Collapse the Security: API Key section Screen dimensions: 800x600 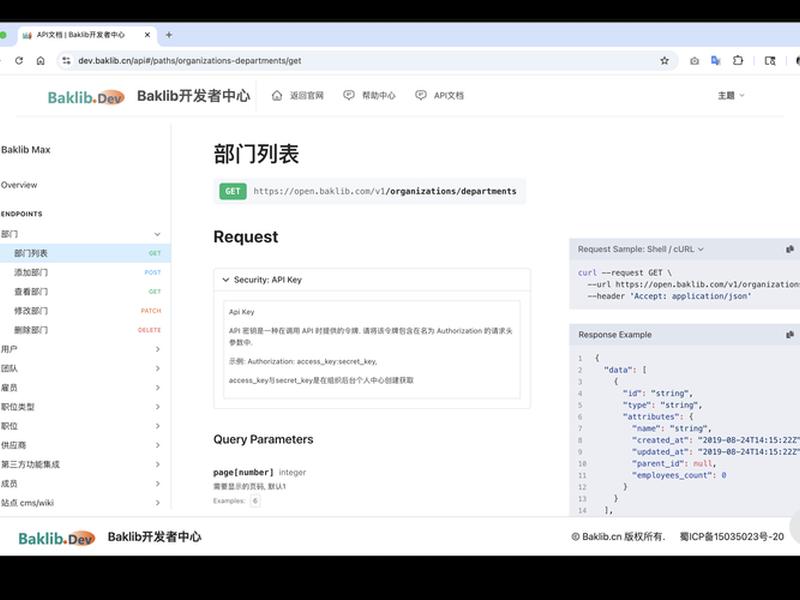pos(372,280)
